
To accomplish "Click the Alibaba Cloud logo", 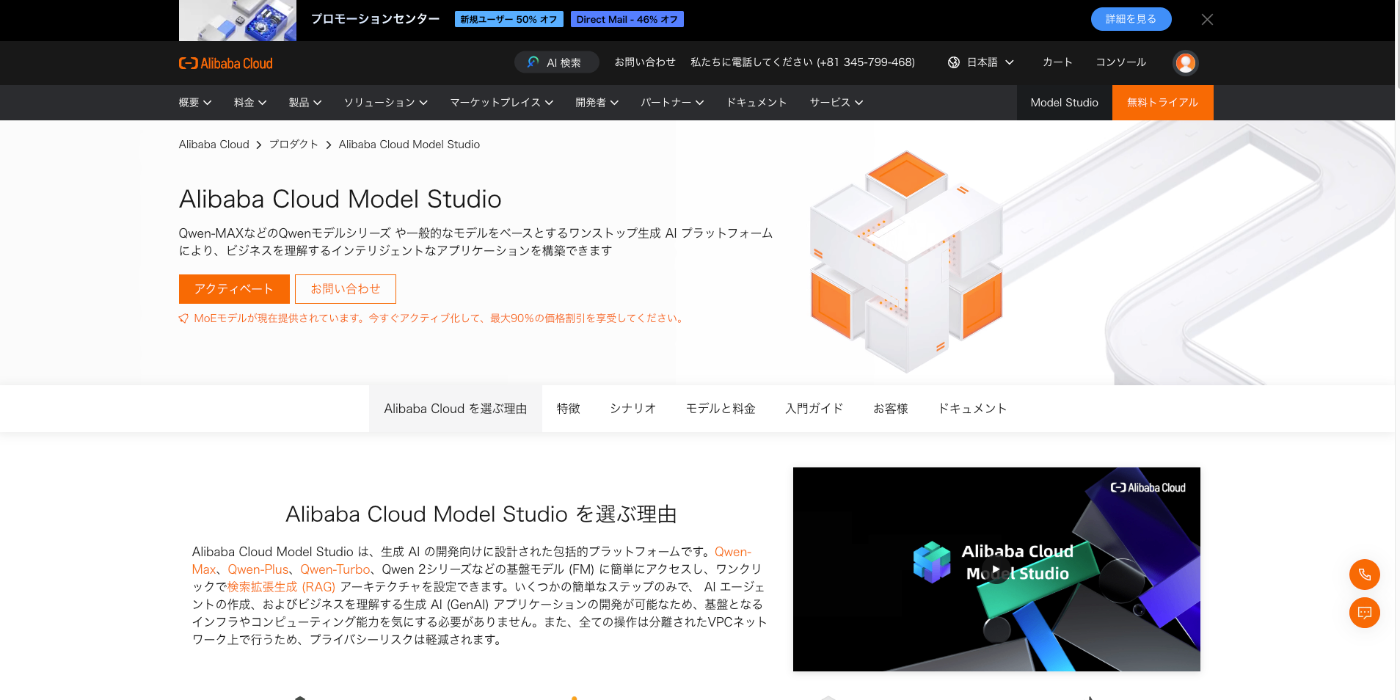I will click(226, 63).
